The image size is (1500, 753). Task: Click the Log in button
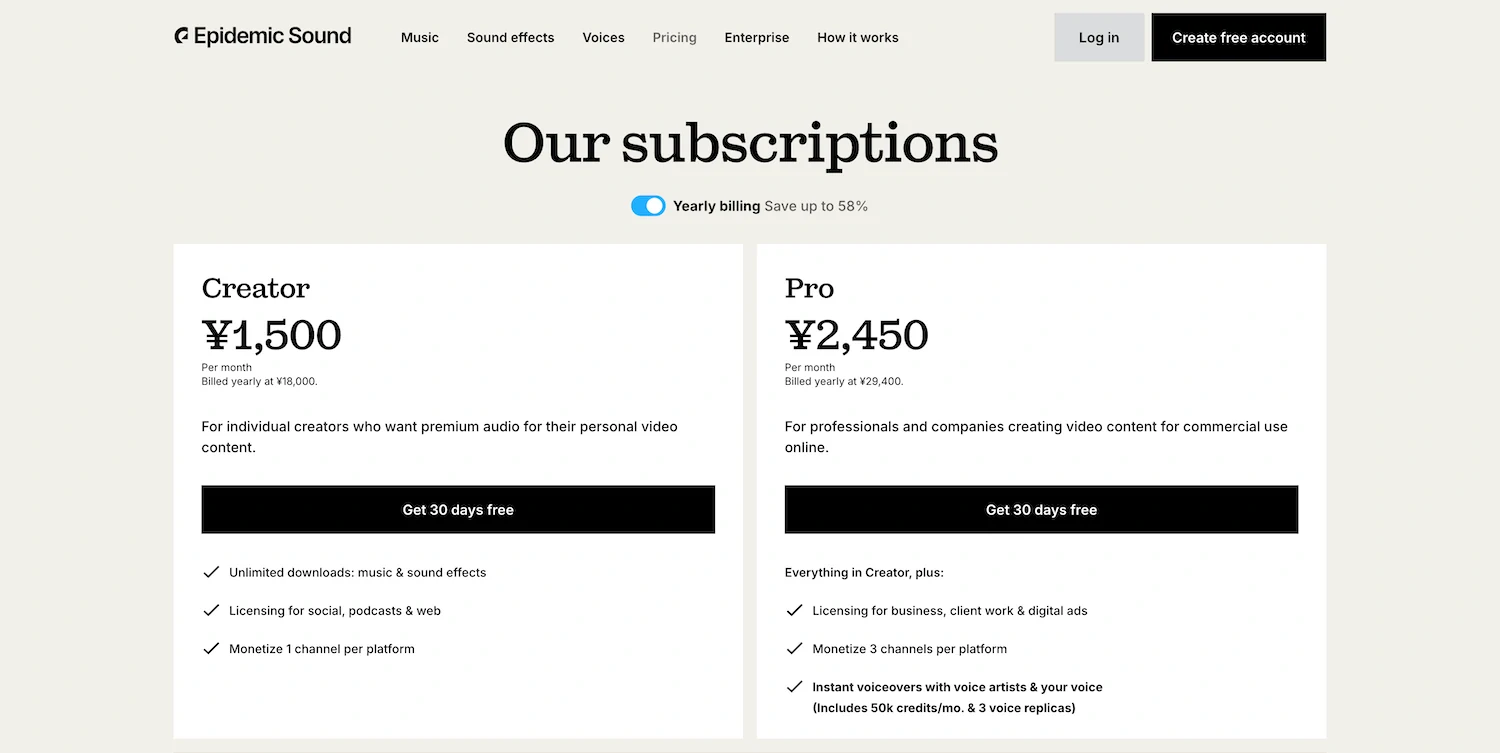[x=1099, y=38]
